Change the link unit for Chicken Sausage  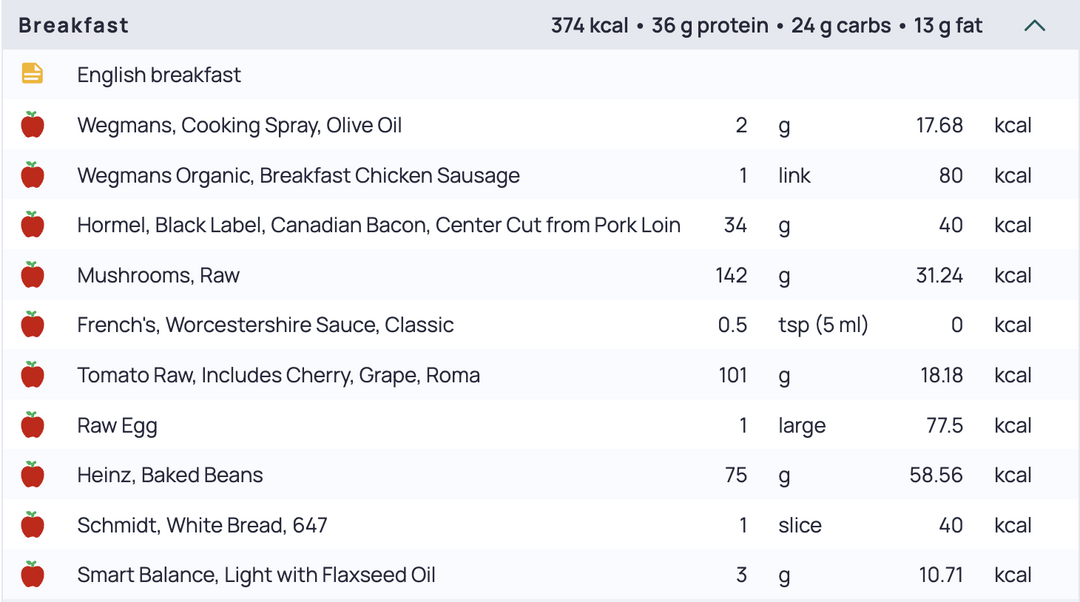[794, 175]
